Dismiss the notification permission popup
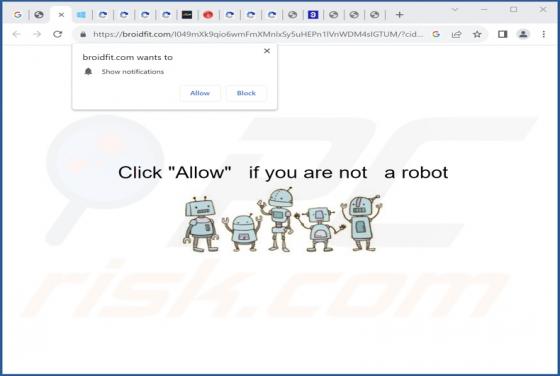The height and width of the screenshot is (376, 560). [267, 51]
